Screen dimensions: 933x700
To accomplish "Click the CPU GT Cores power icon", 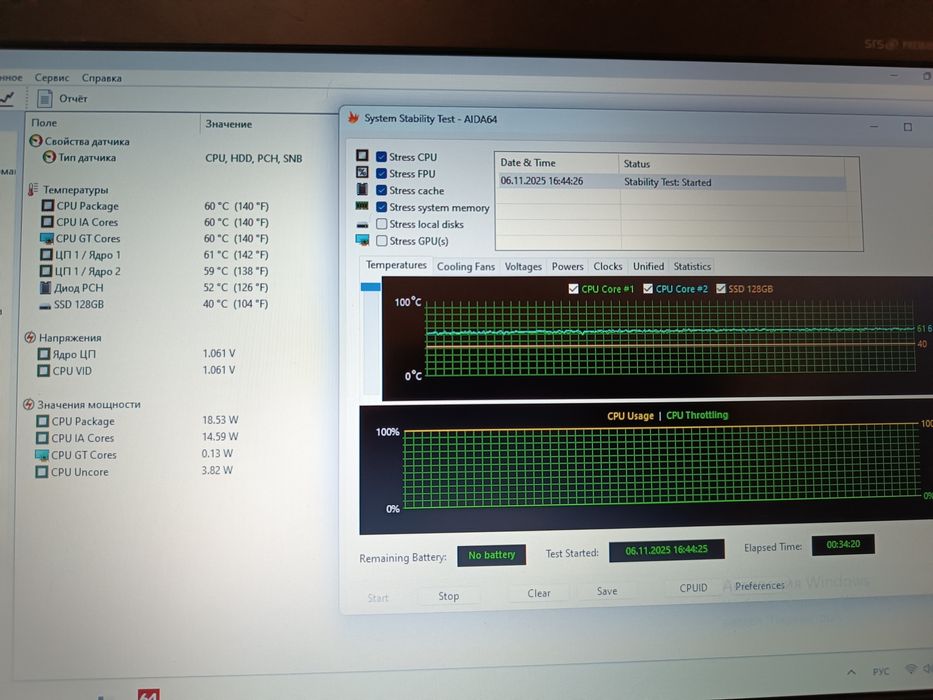I will pos(42,455).
